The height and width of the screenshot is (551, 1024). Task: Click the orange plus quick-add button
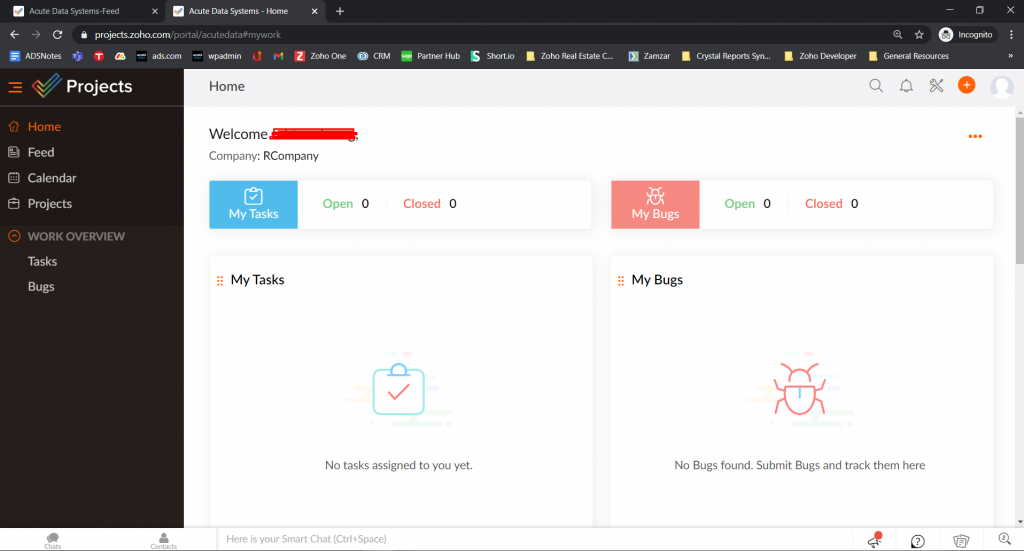point(967,85)
